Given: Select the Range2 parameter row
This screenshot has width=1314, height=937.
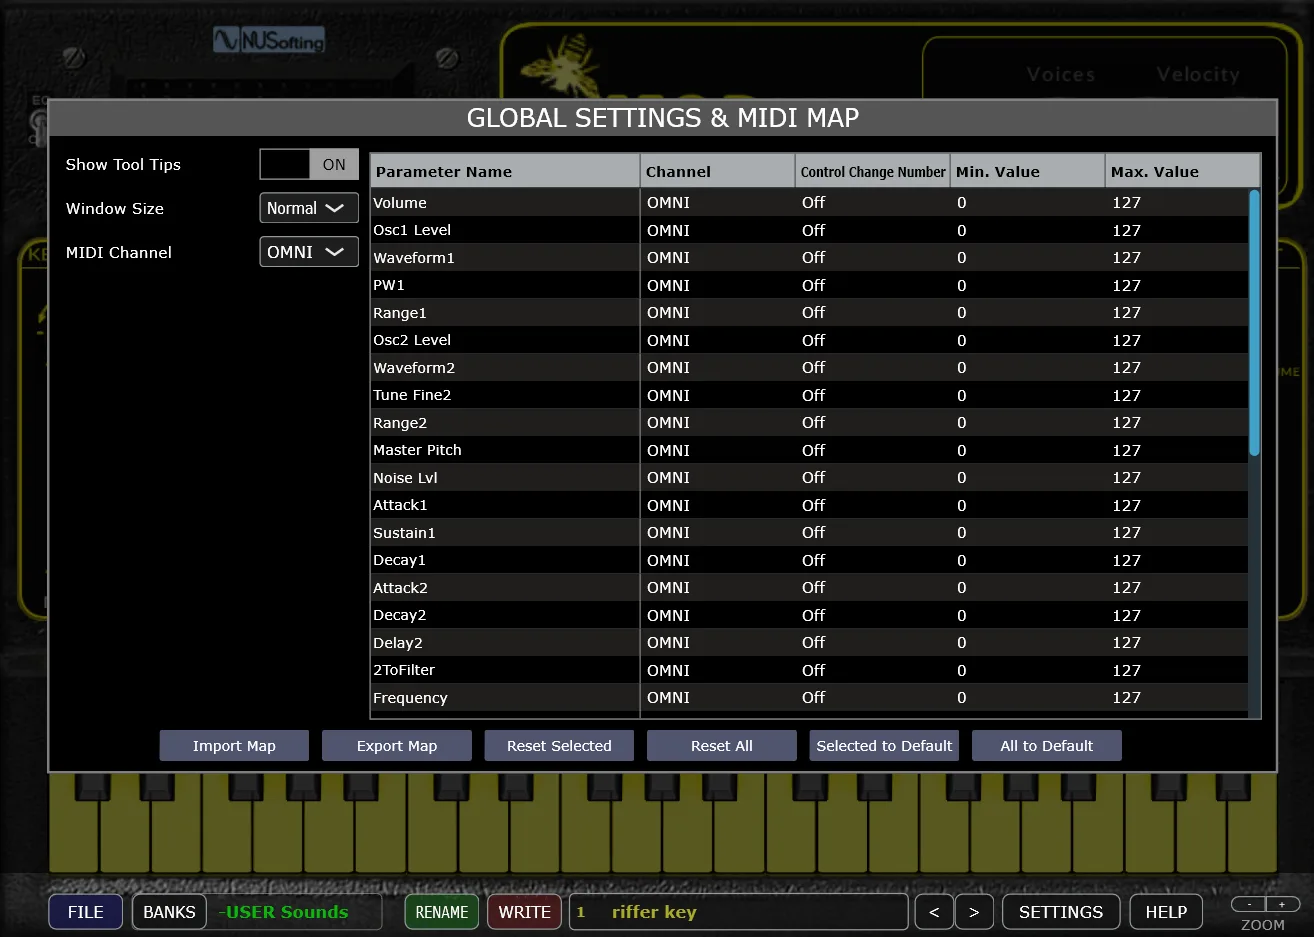Looking at the screenshot, I should (x=809, y=423).
